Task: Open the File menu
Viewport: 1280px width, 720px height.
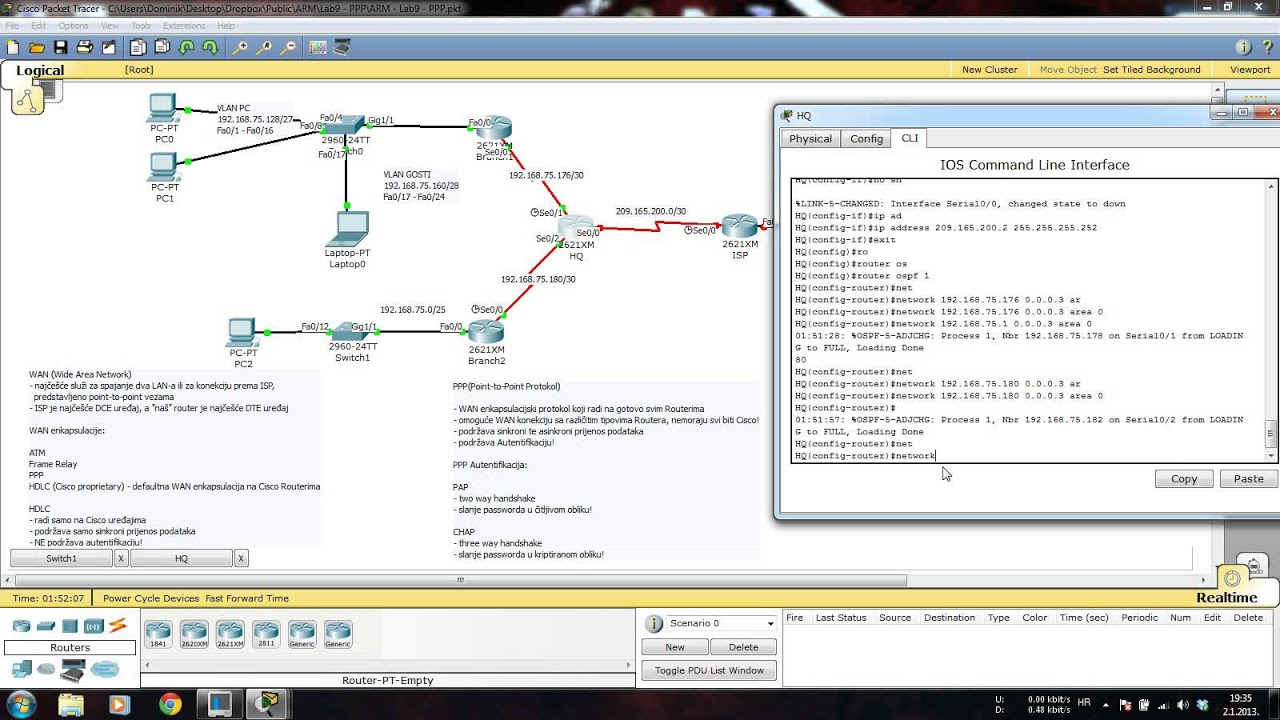Action: click(12, 26)
